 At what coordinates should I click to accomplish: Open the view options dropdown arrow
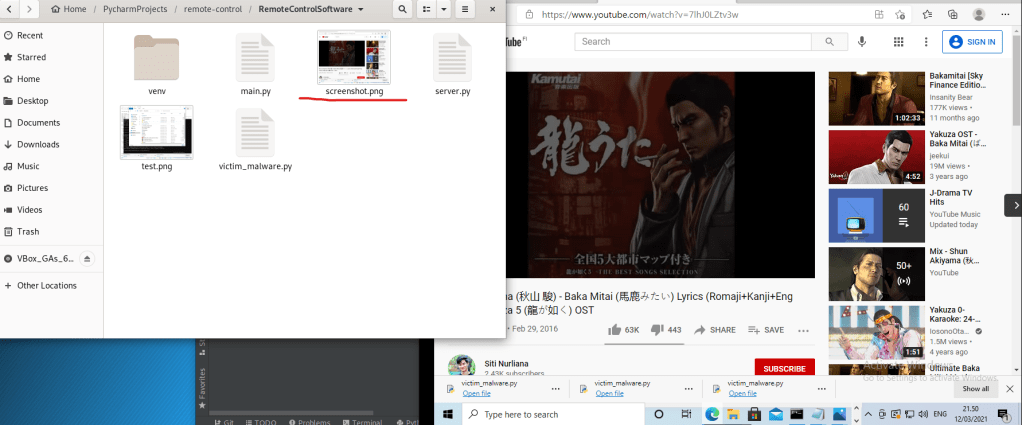(x=443, y=9)
